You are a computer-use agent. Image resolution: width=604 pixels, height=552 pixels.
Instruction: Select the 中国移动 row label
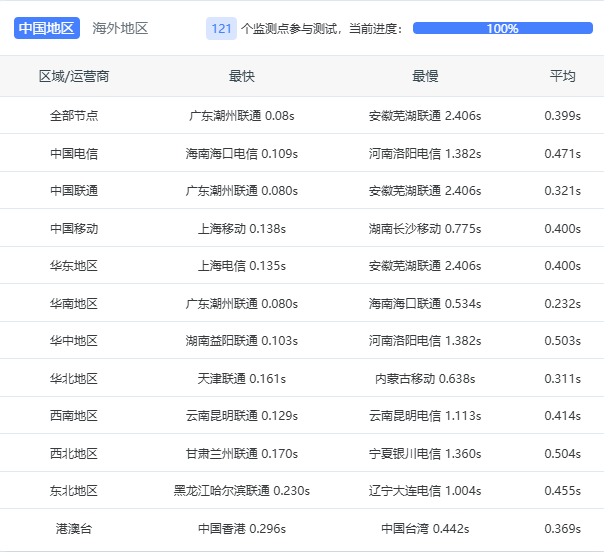[74, 229]
